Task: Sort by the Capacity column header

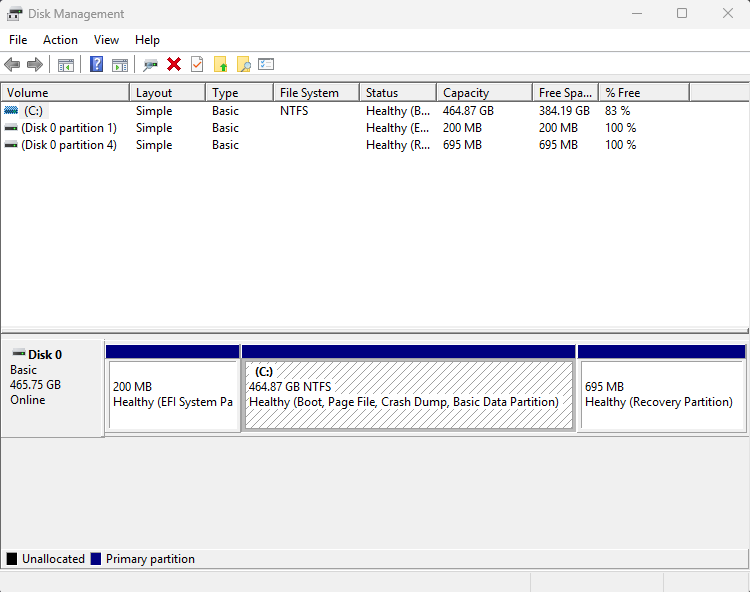Action: pyautogui.click(x=485, y=92)
